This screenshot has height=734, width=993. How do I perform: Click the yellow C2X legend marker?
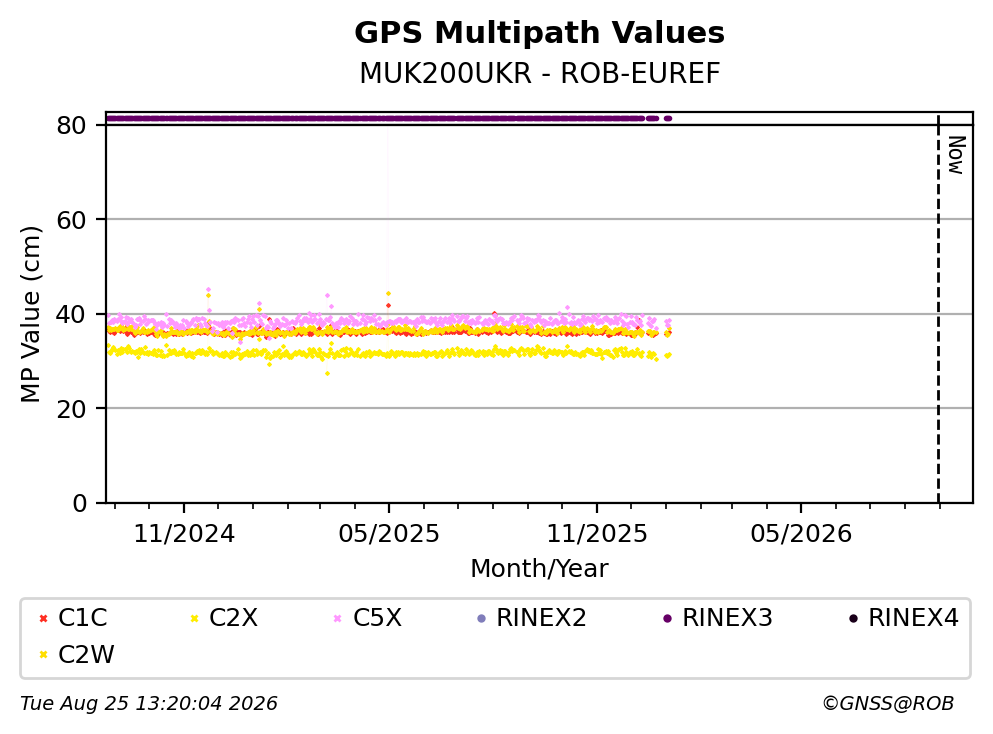(x=194, y=618)
